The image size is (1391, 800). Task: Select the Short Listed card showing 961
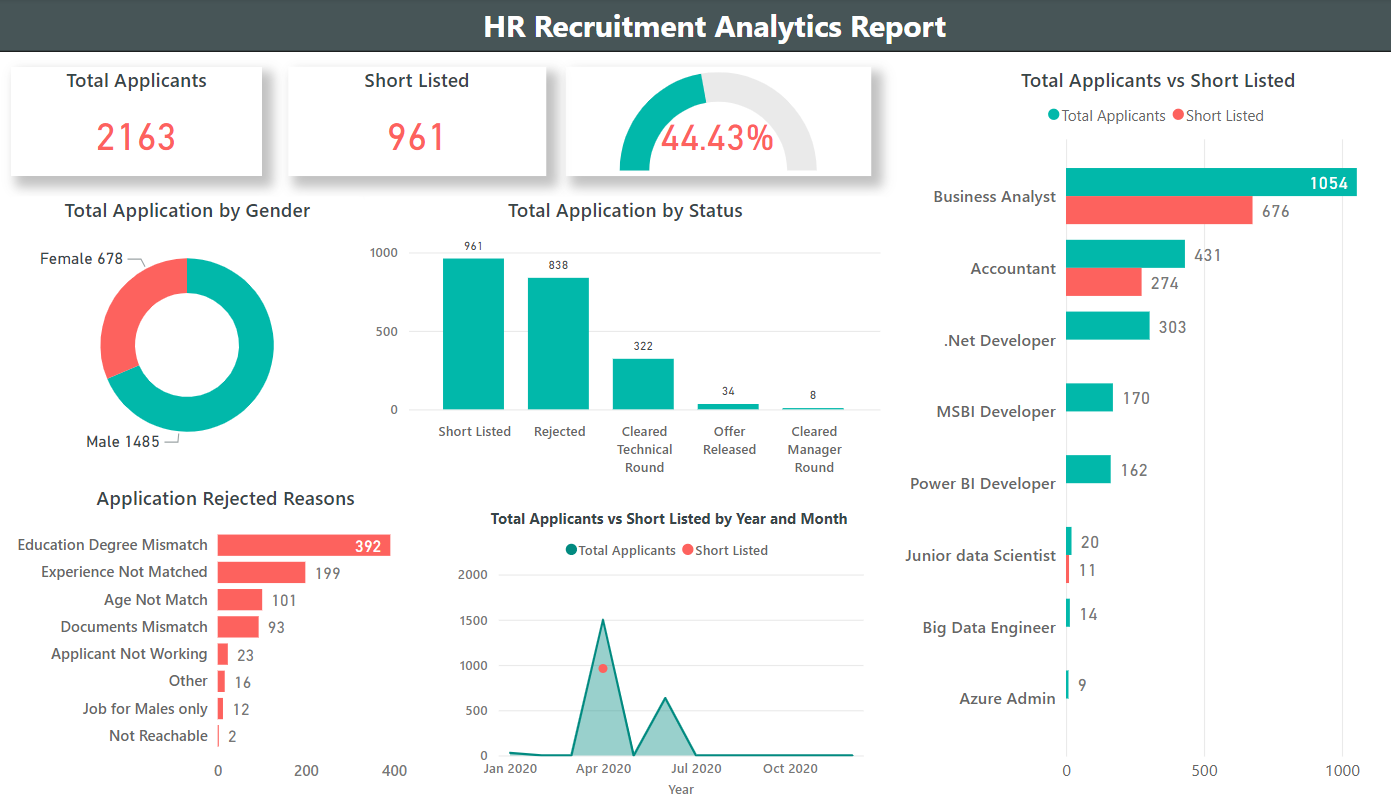[417, 122]
